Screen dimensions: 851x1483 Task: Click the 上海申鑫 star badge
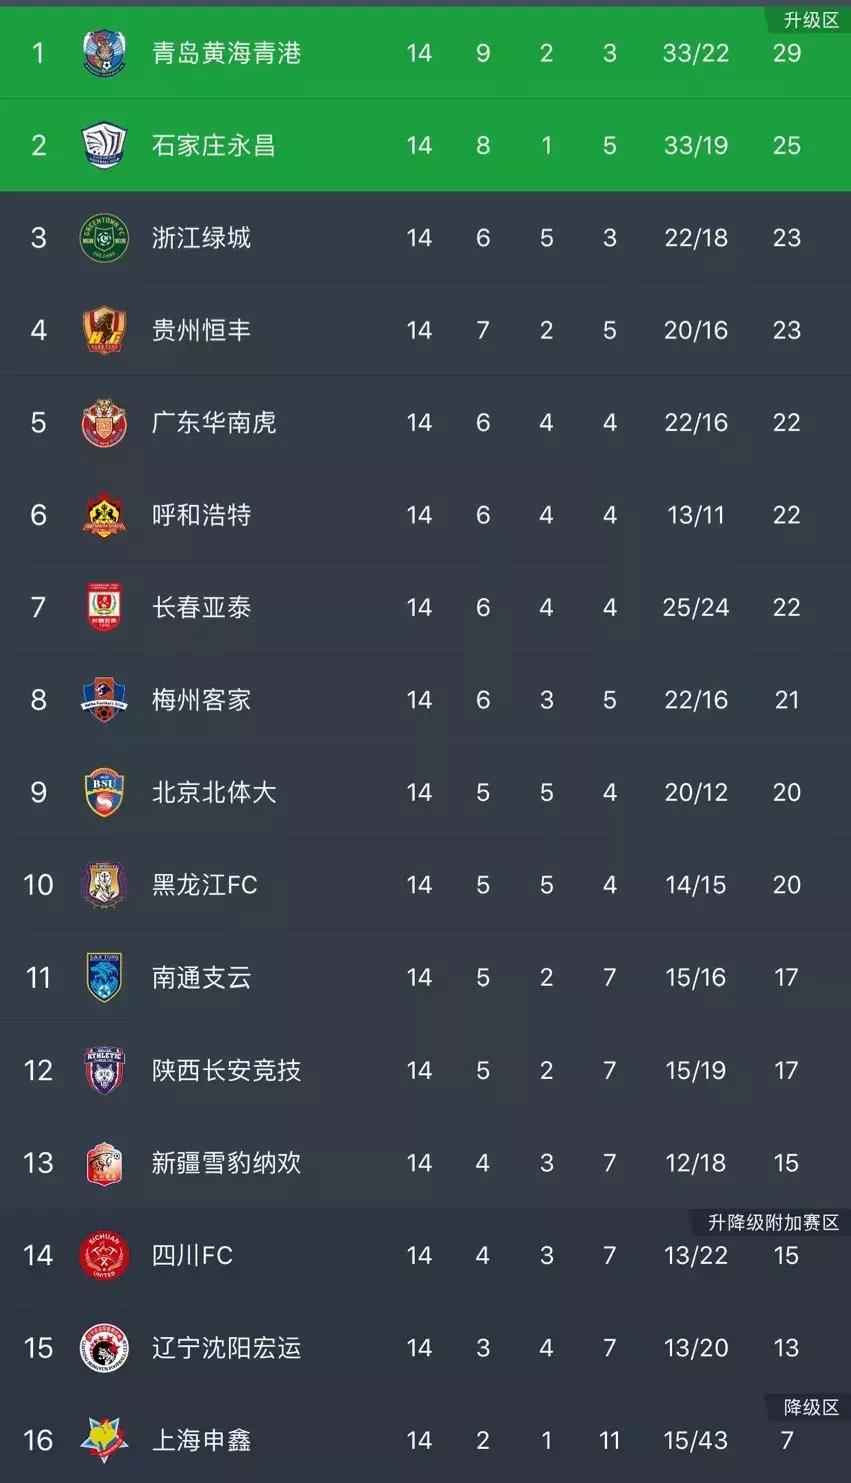click(104, 1440)
